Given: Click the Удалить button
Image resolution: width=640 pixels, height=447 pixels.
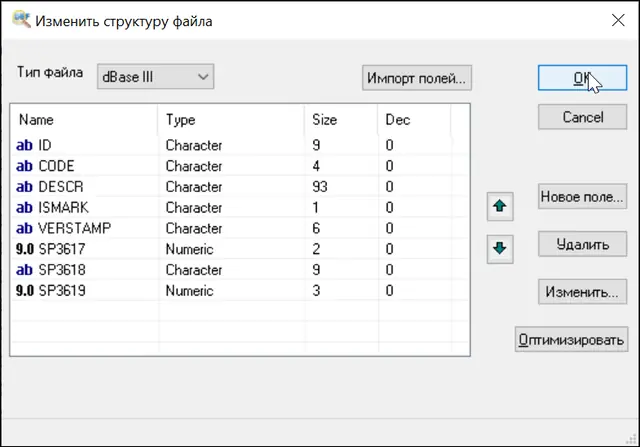Looking at the screenshot, I should [x=582, y=244].
